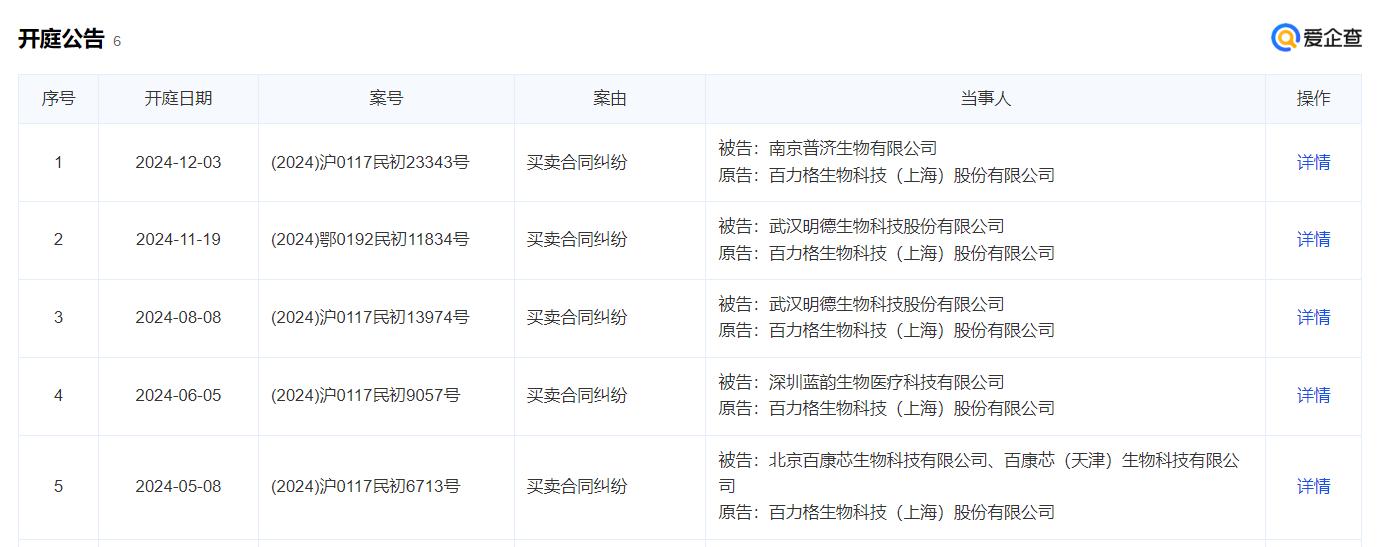The height and width of the screenshot is (547, 1378).
Task: Click defendant 深圳蓝韵生物医疗科技有限公司
Action: 887,382
